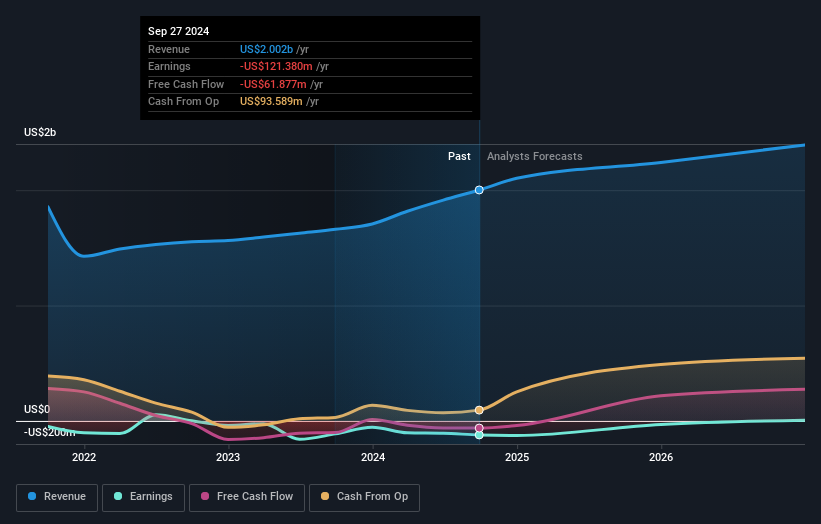Image resolution: width=821 pixels, height=524 pixels.
Task: Click the orange Cash From Op legend dot
Action: 325,496
